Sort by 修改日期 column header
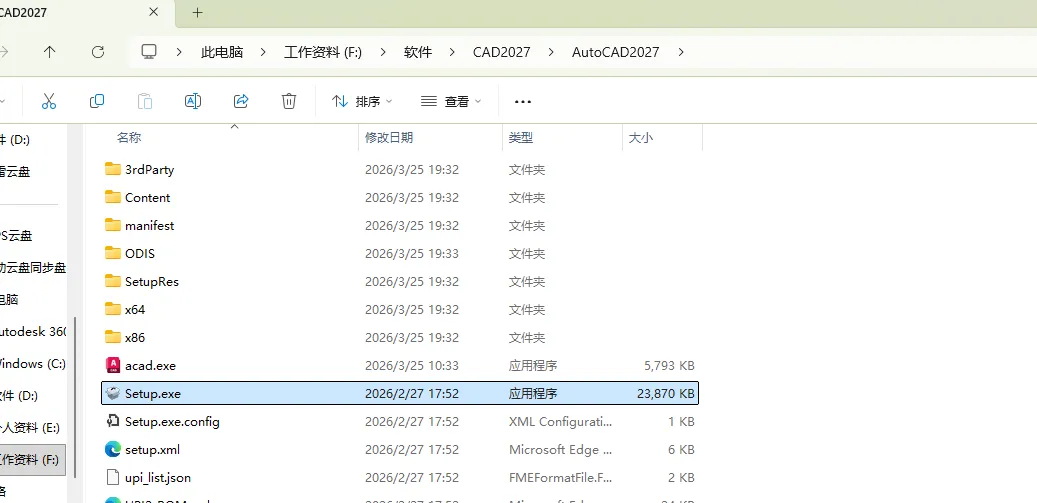Image resolution: width=1037 pixels, height=503 pixels. (x=389, y=137)
